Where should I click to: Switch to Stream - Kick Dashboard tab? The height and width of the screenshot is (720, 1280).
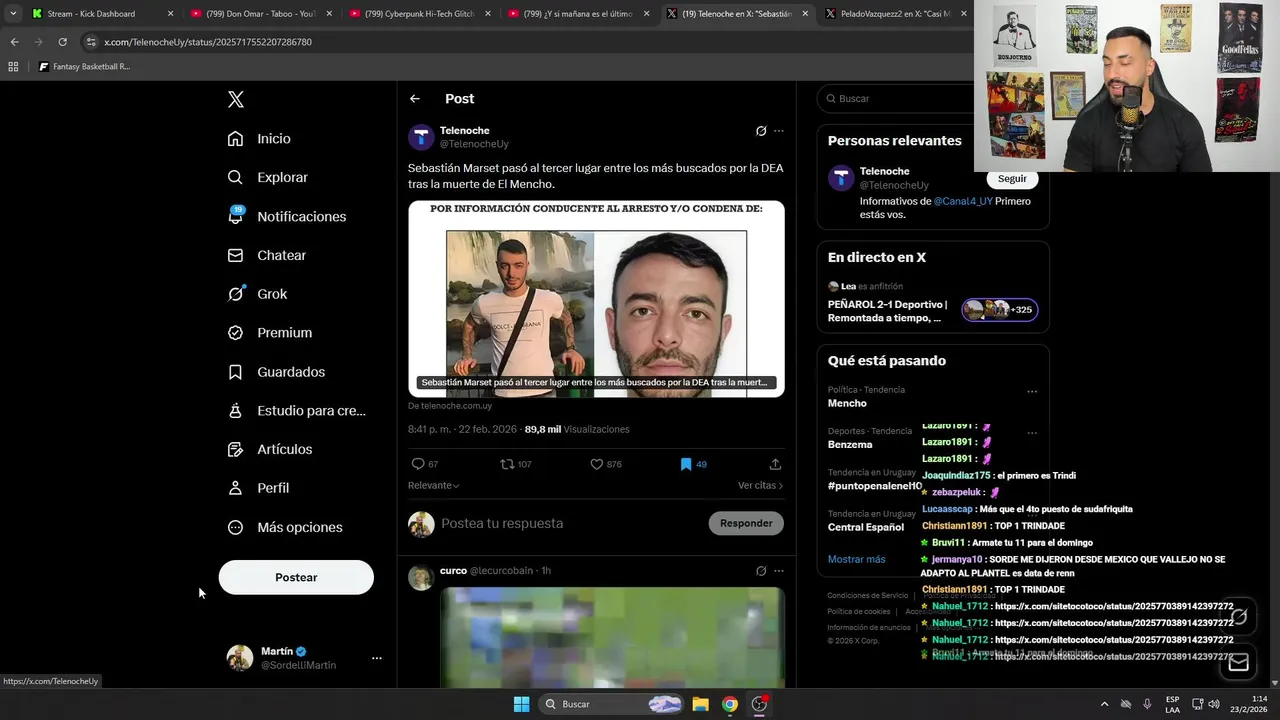tap(100, 14)
